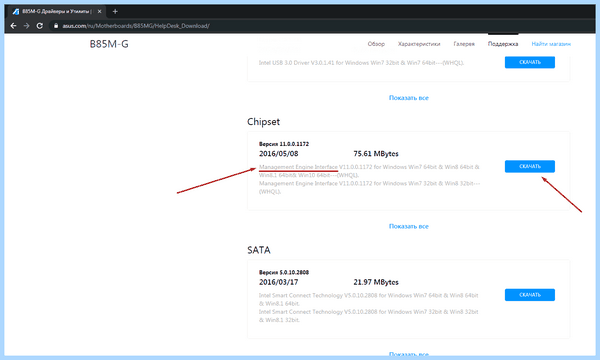Open the Обзор menu item

(x=376, y=44)
